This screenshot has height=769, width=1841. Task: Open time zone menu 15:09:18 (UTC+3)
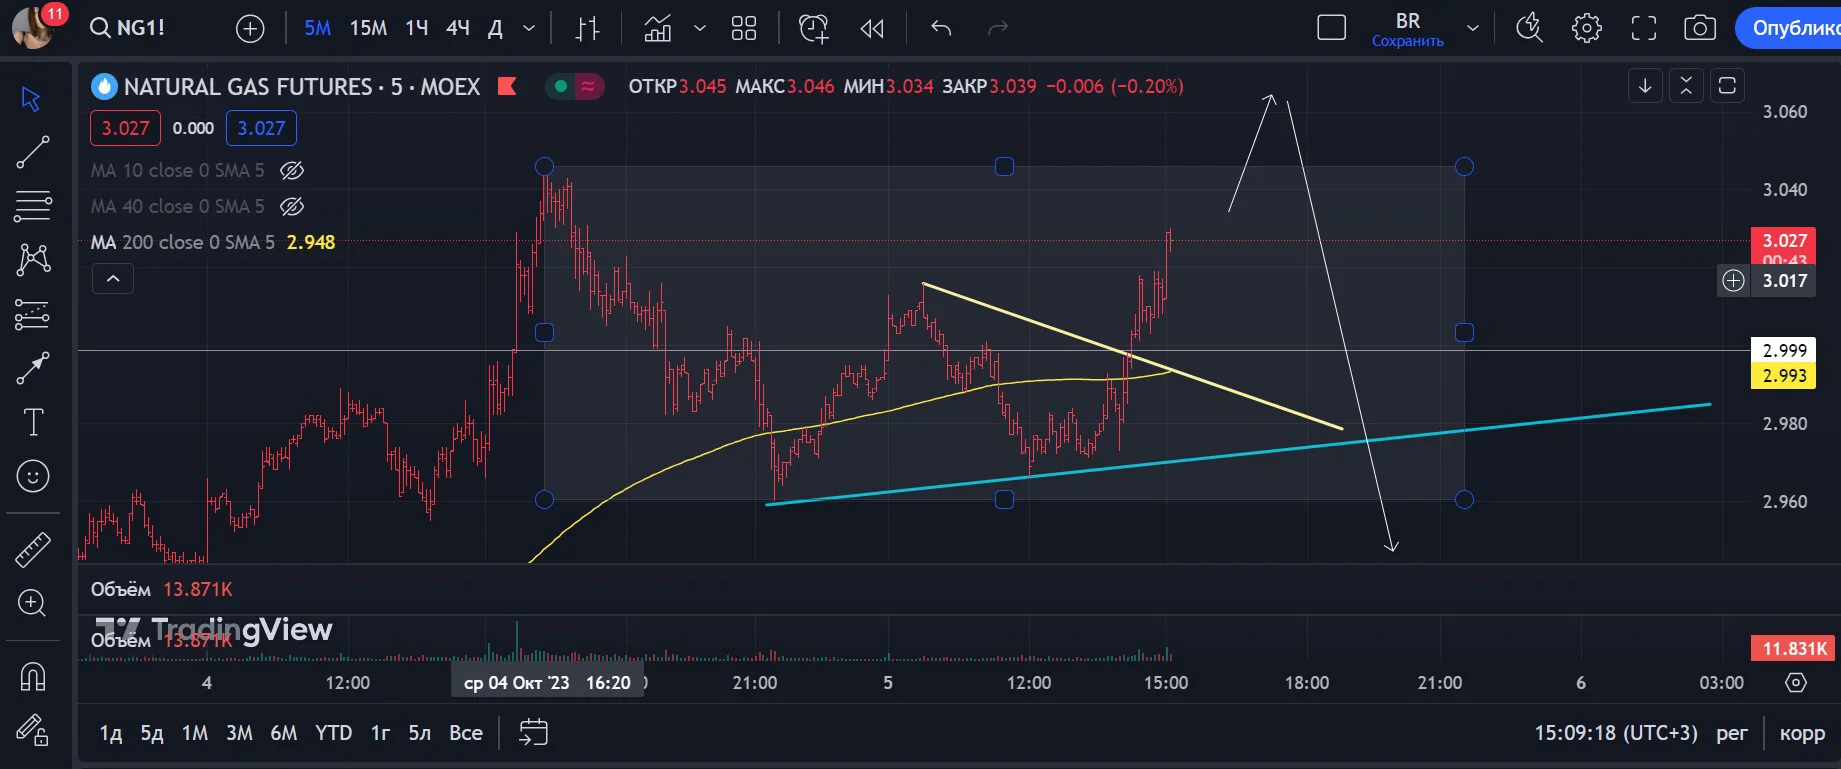(x=1616, y=733)
